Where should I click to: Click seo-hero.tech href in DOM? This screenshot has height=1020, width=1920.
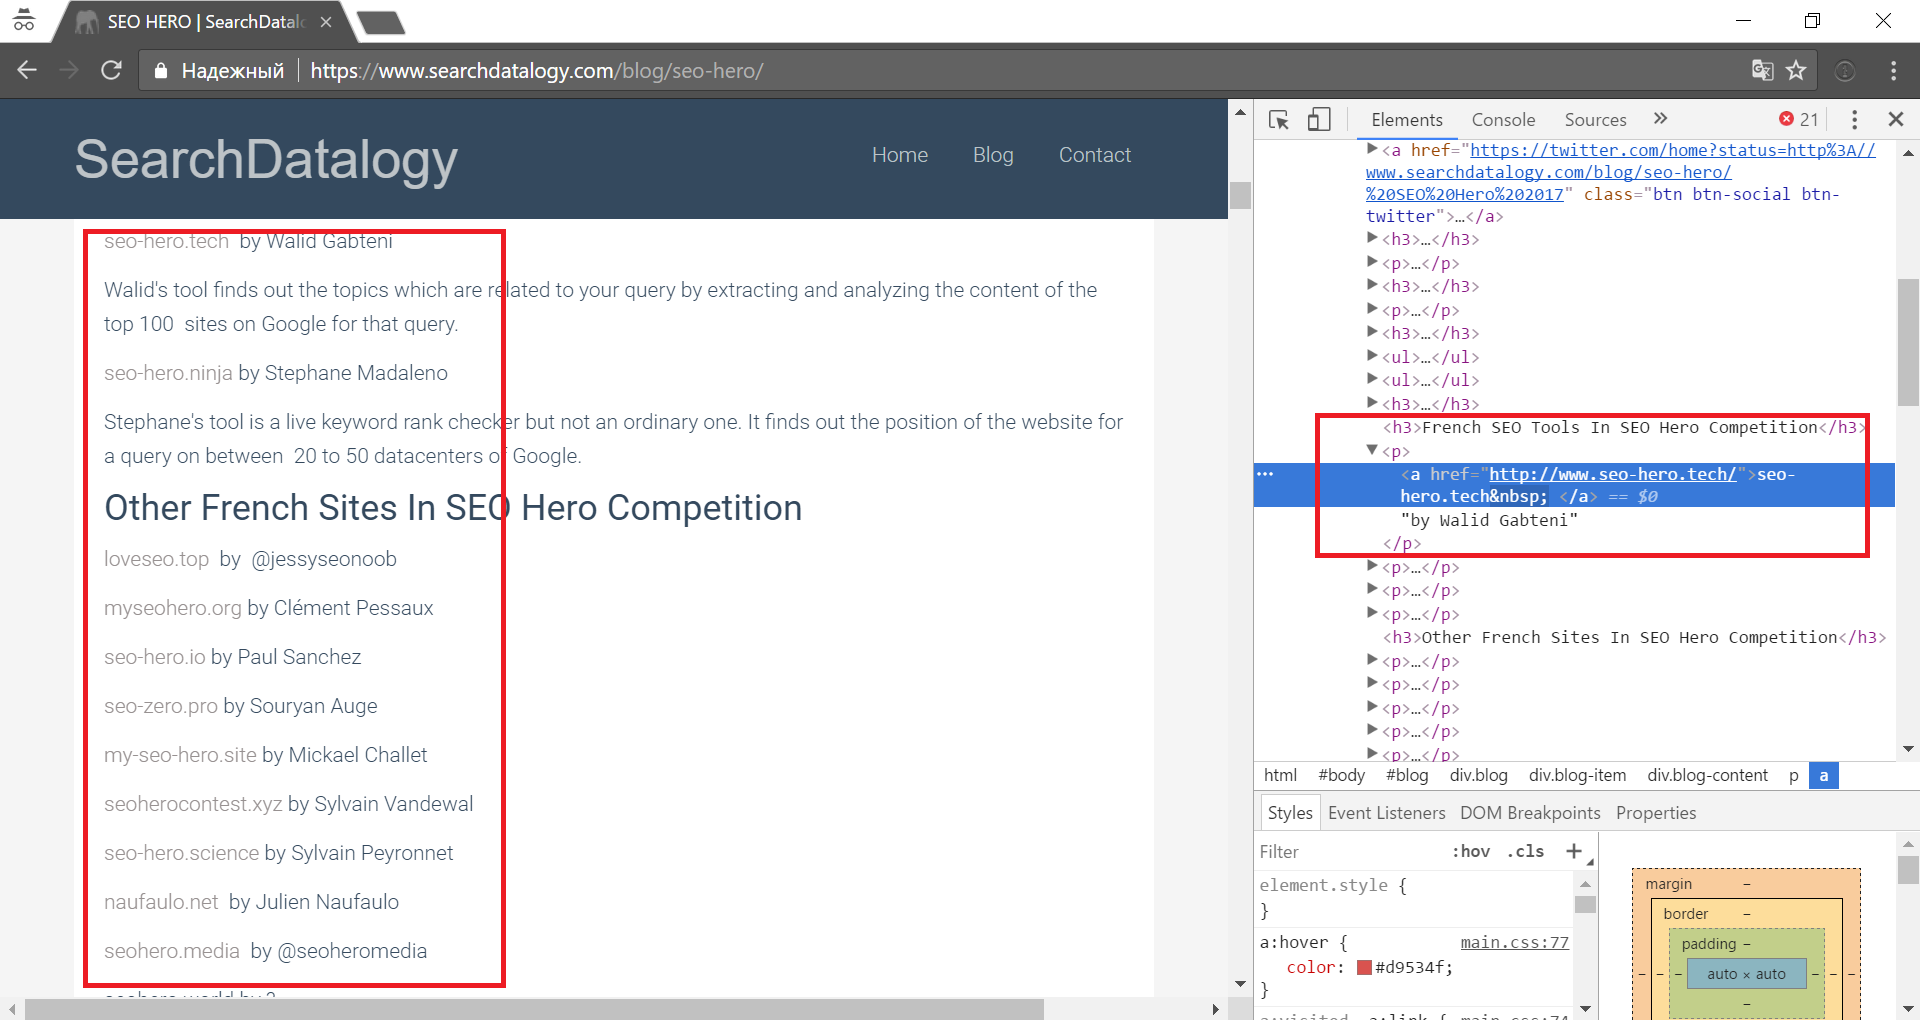pos(1612,474)
